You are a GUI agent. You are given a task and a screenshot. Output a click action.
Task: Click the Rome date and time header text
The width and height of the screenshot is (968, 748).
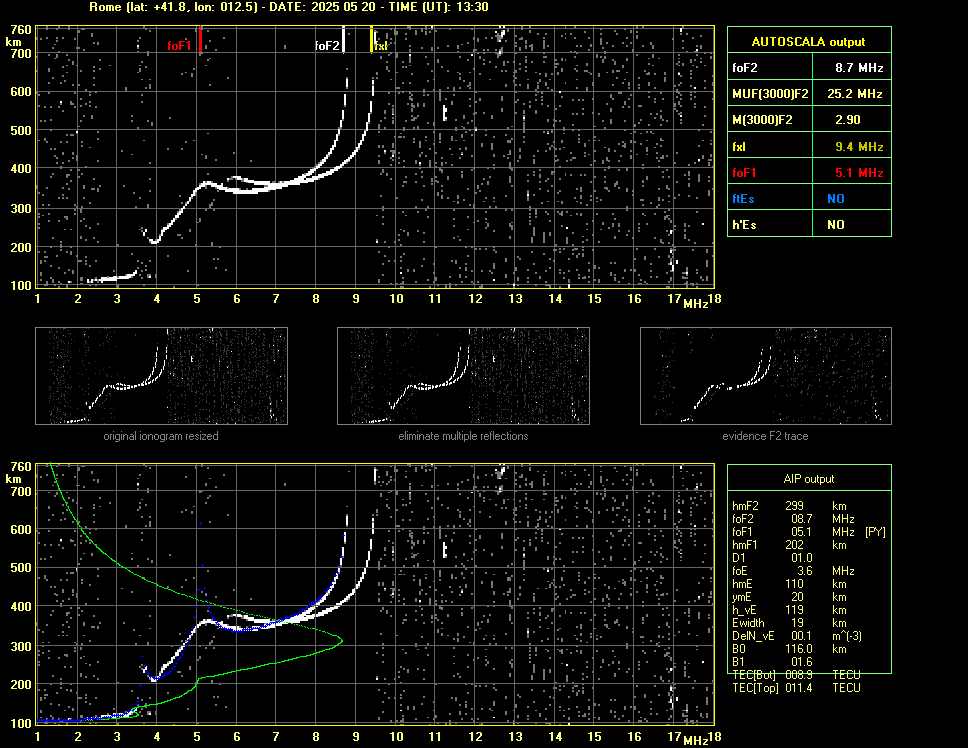289,7
